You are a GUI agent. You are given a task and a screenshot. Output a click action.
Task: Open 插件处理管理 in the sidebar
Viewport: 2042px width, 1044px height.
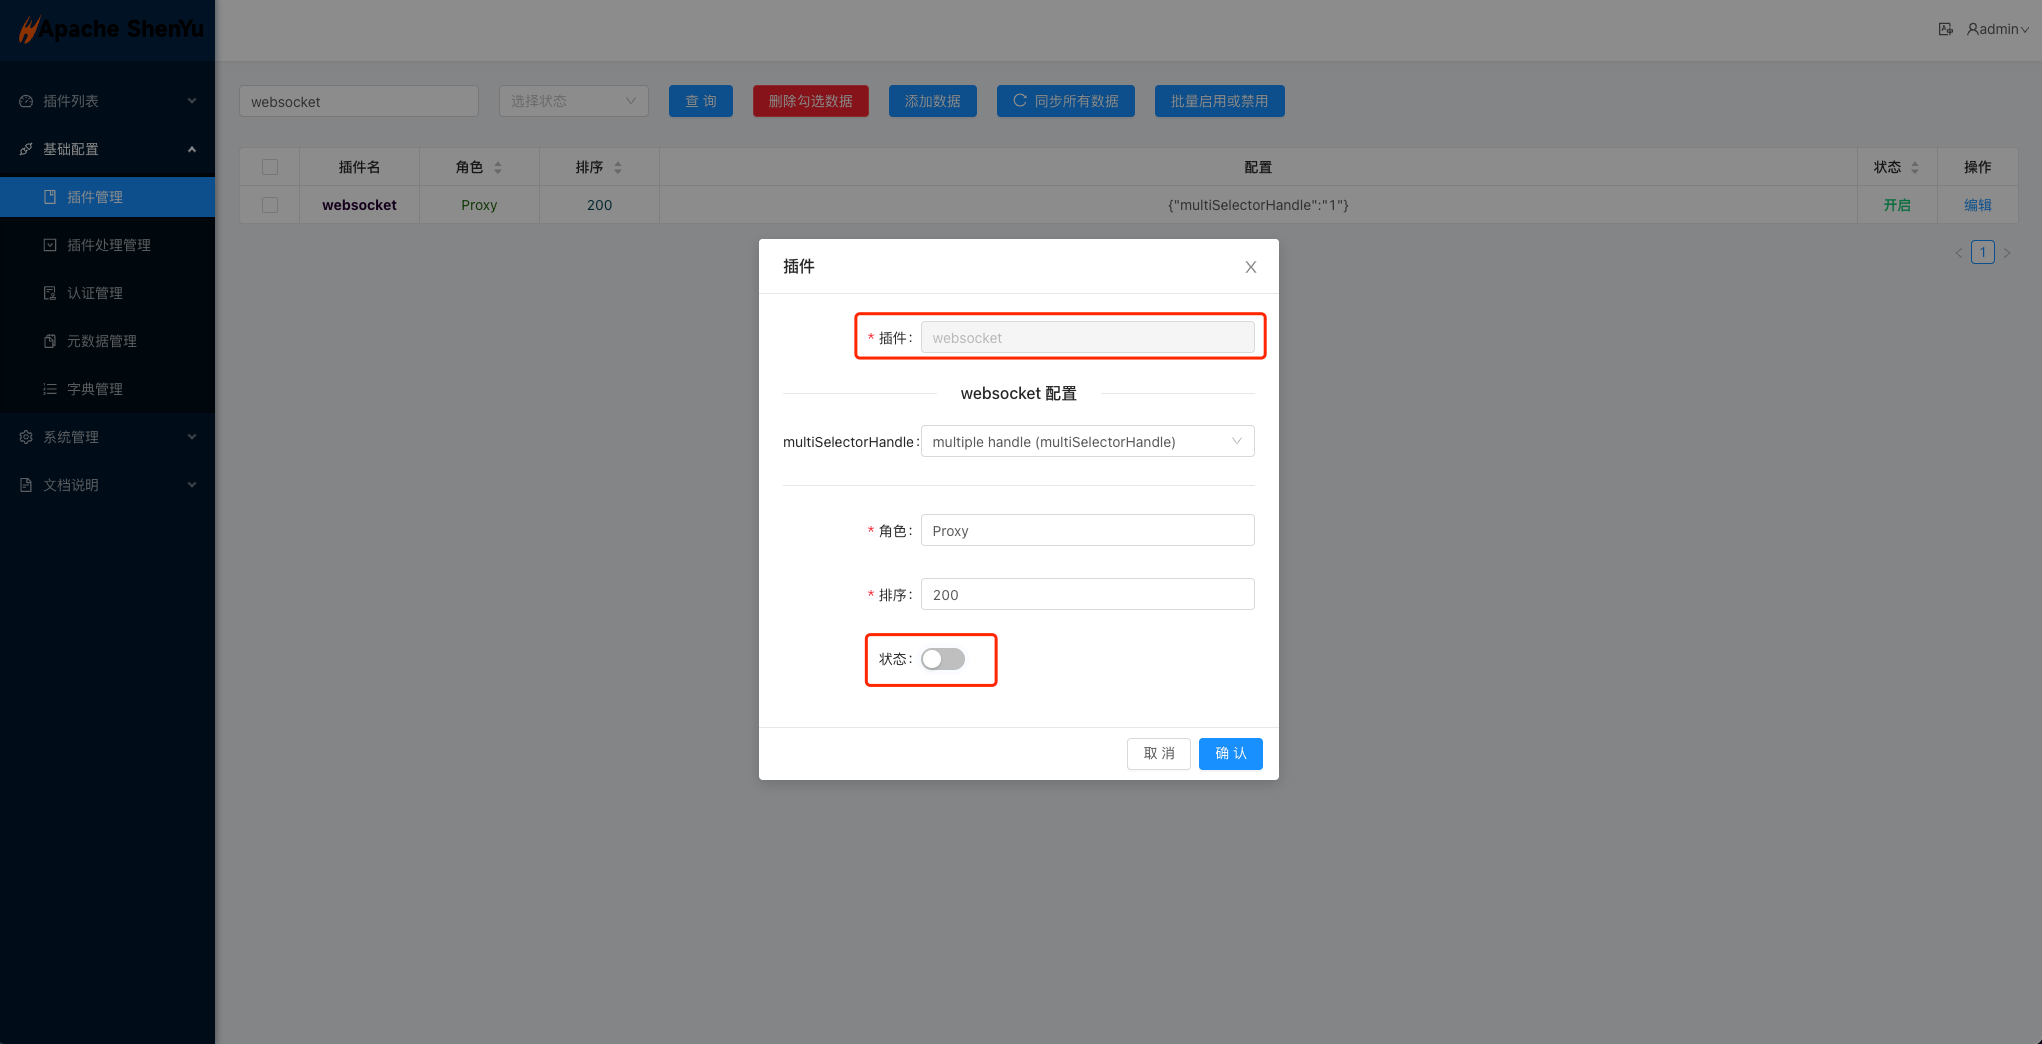point(108,245)
